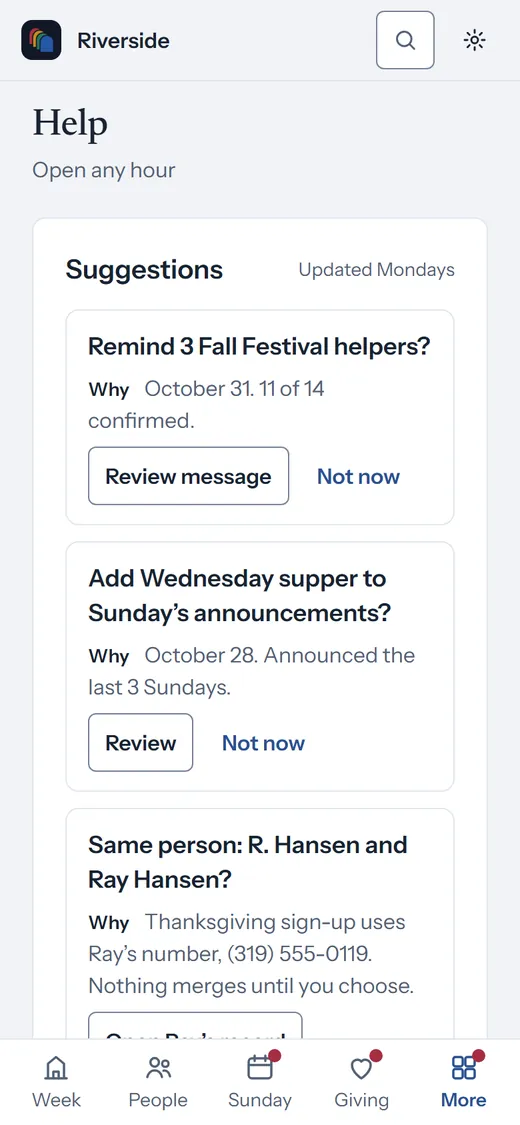Image resolution: width=520 pixels, height=1125 pixels.
Task: Open the Giving heart icon
Action: tap(361, 1068)
